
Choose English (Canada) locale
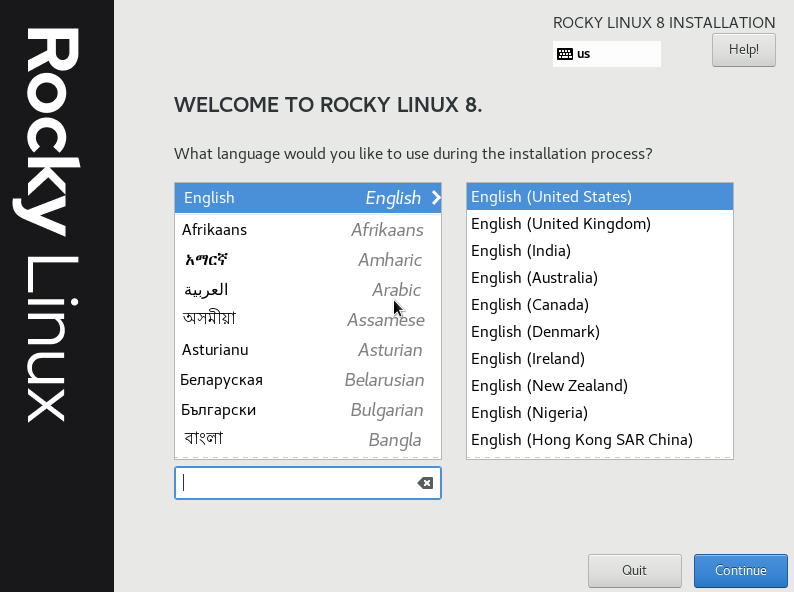600,304
